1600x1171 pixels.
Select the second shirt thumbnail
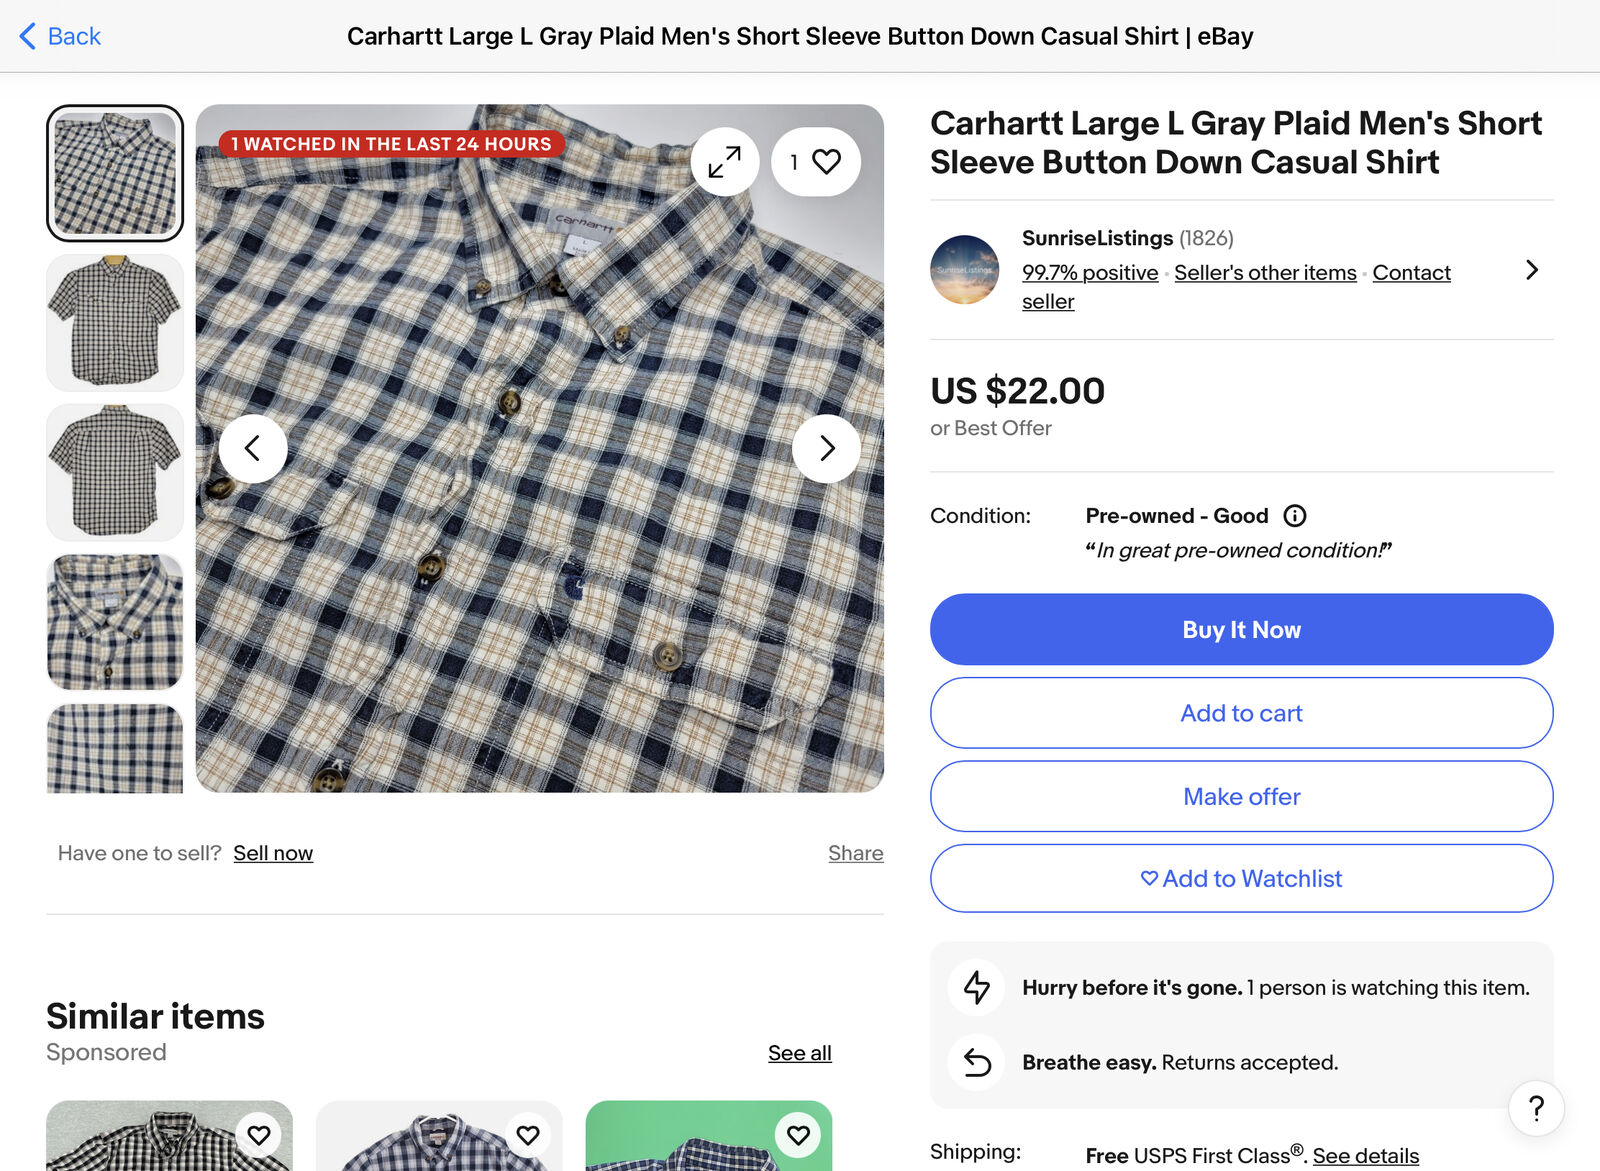115,322
